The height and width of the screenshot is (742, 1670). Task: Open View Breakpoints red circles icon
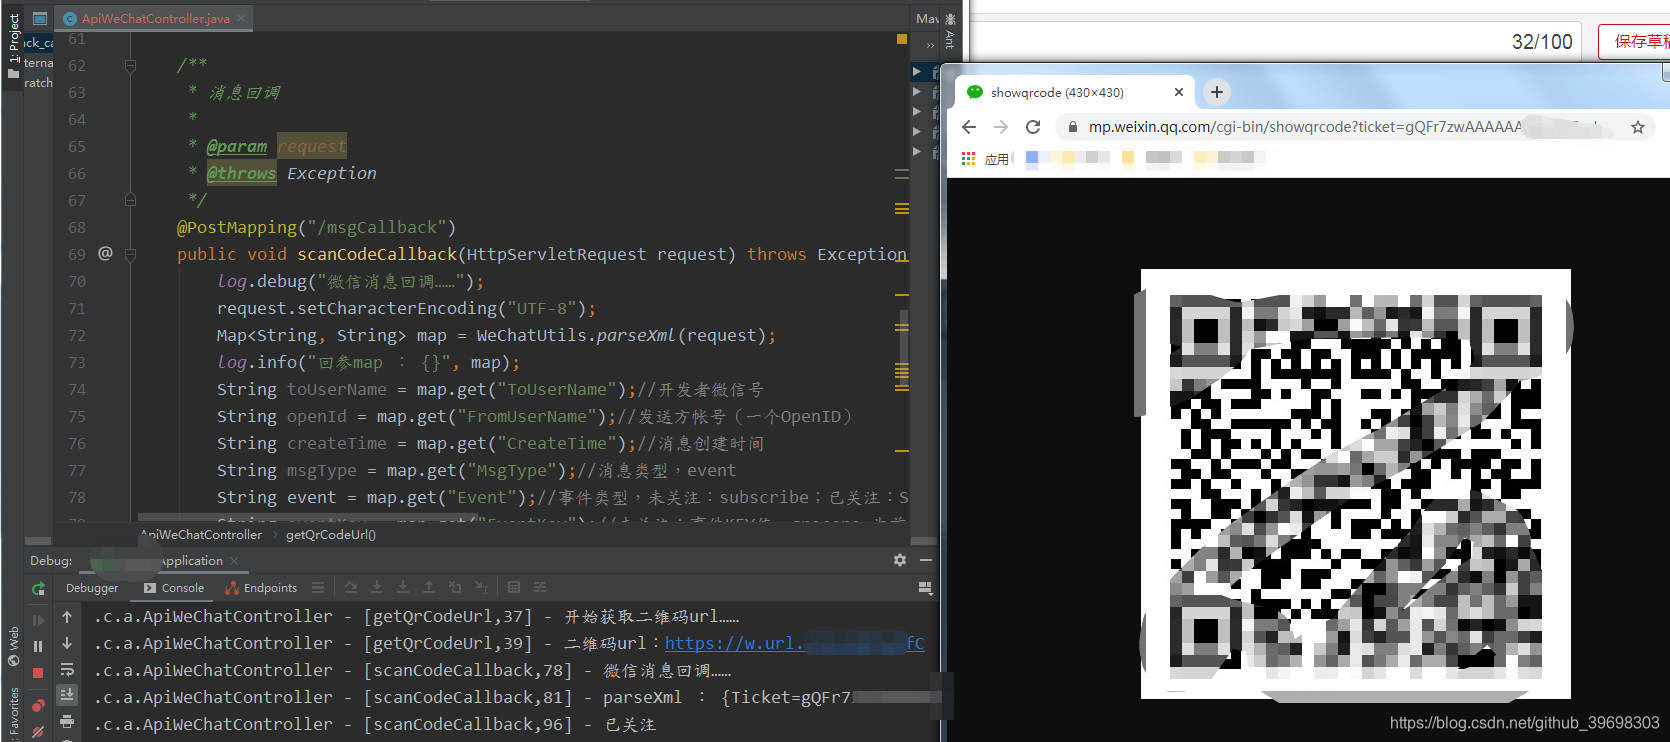38,706
